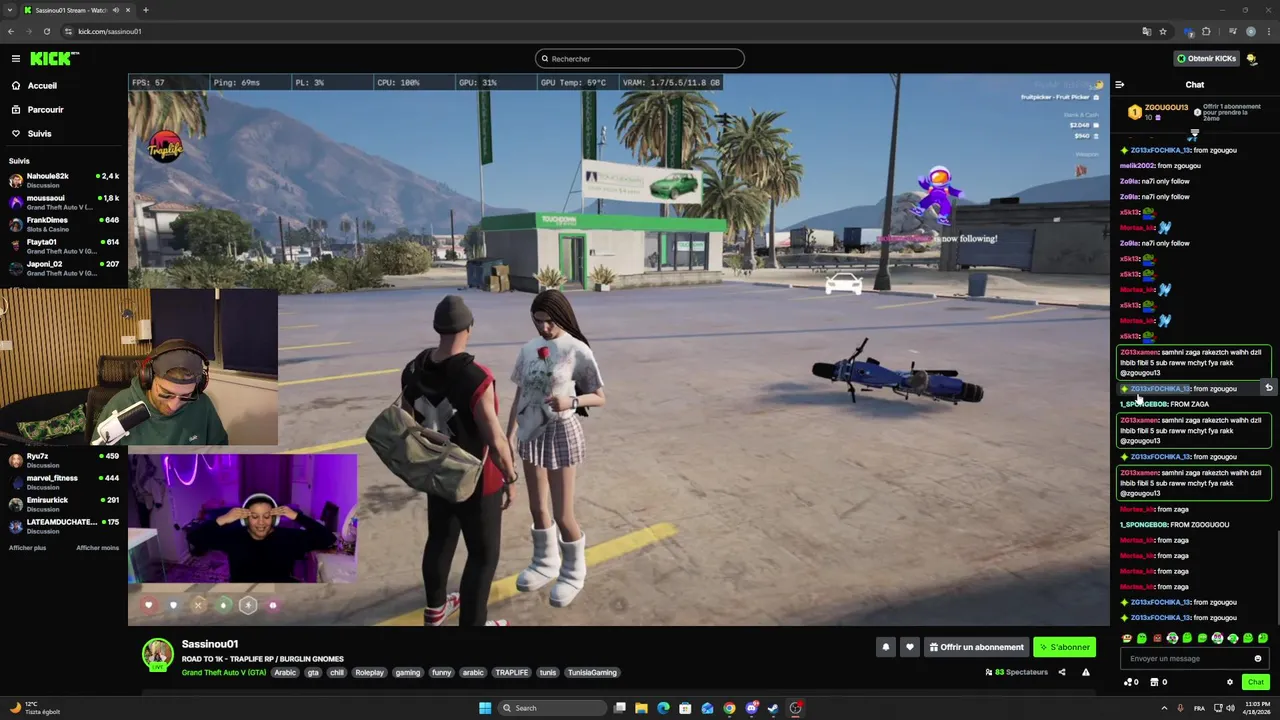Open Nahoule82k followed channel
The width and height of the screenshot is (1280, 720).
coord(64,181)
